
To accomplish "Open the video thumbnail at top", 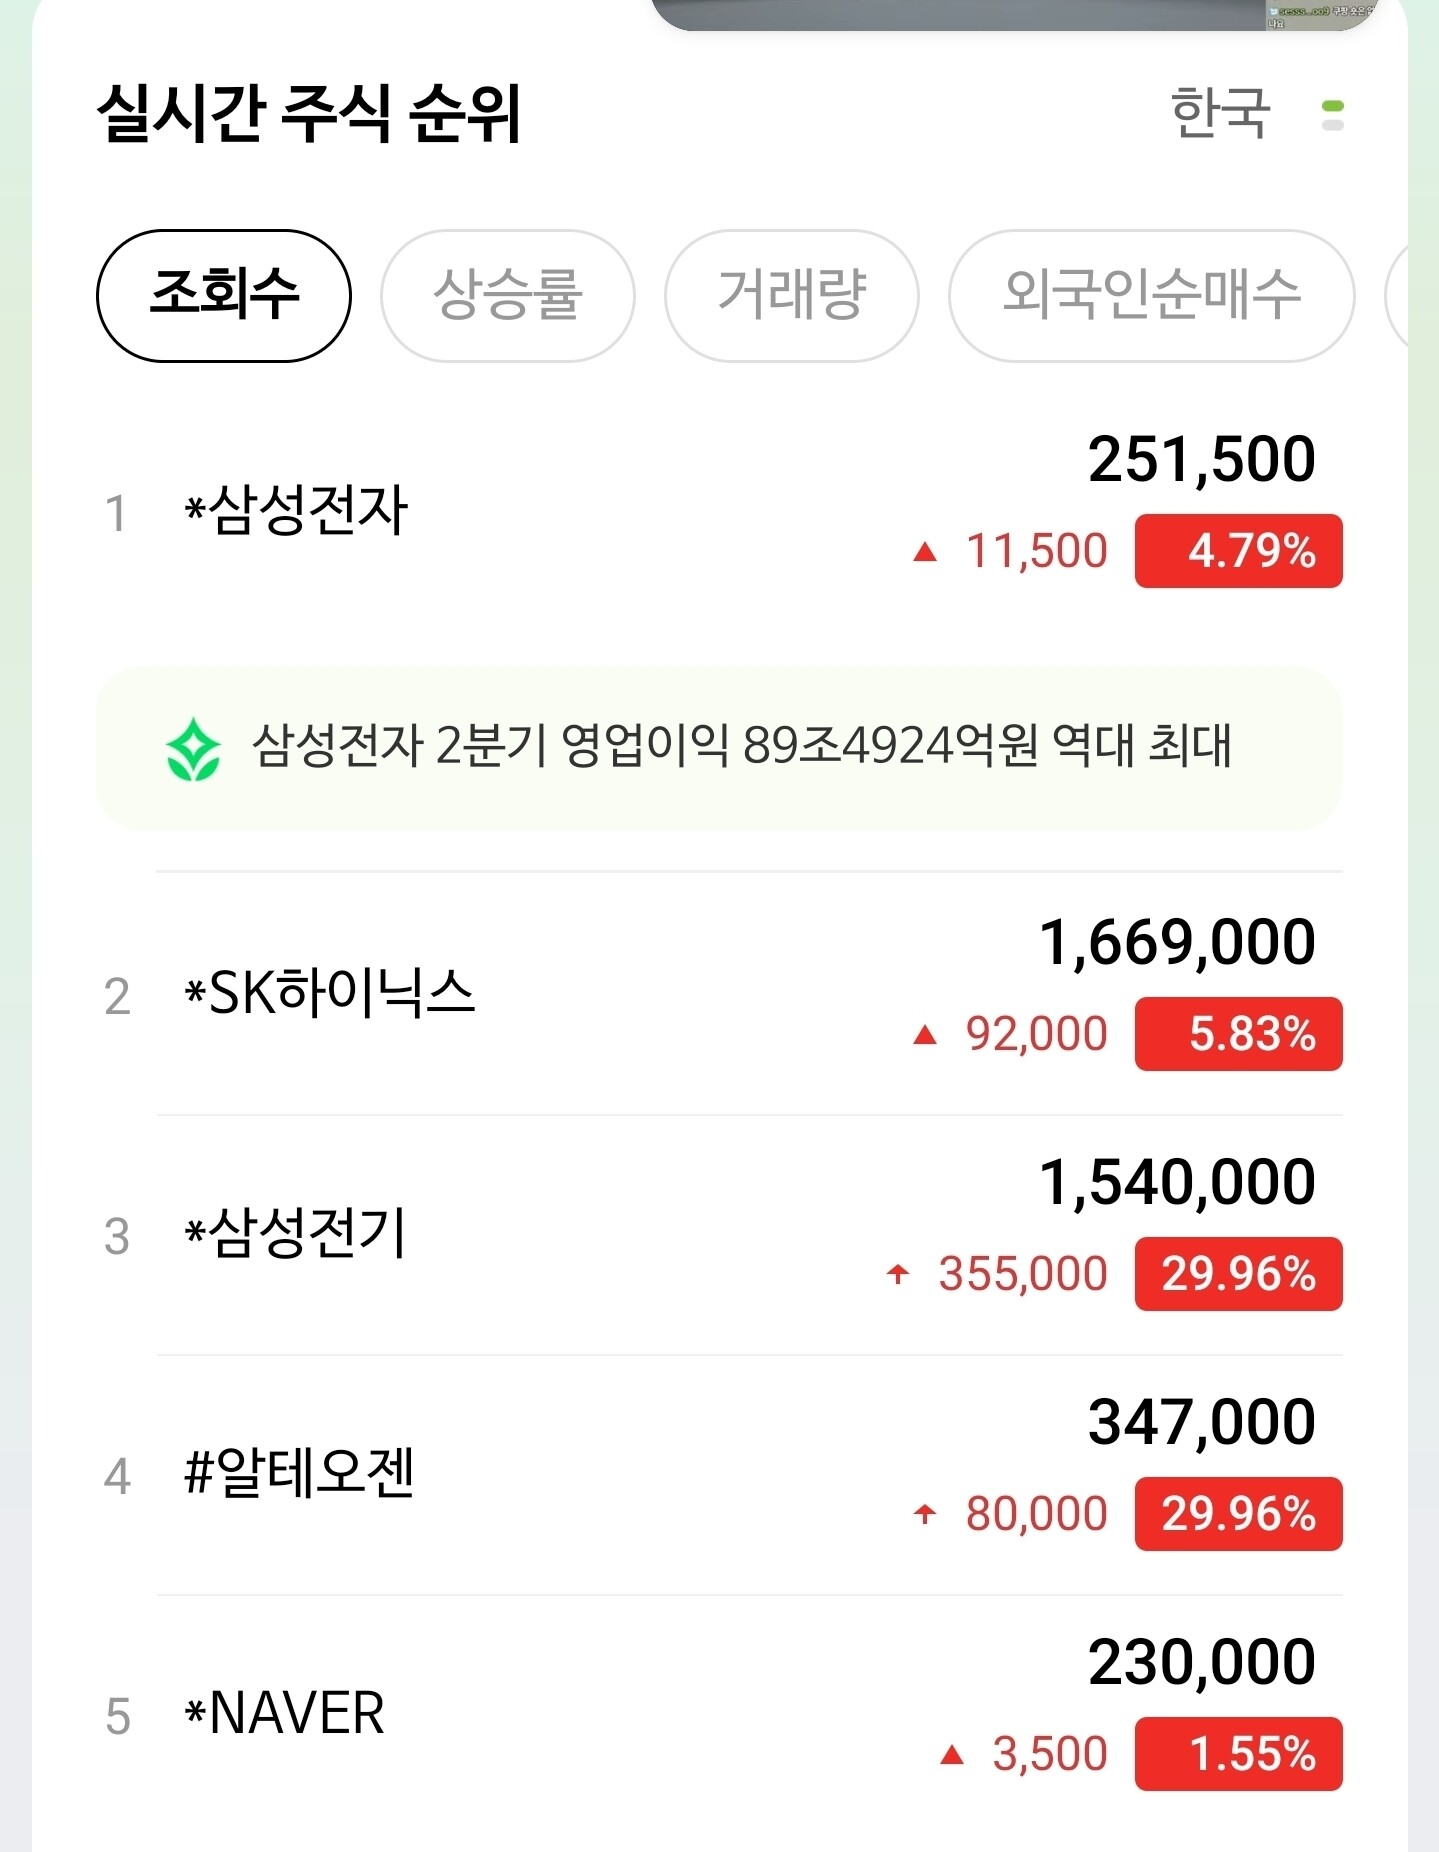I will (1015, 14).
